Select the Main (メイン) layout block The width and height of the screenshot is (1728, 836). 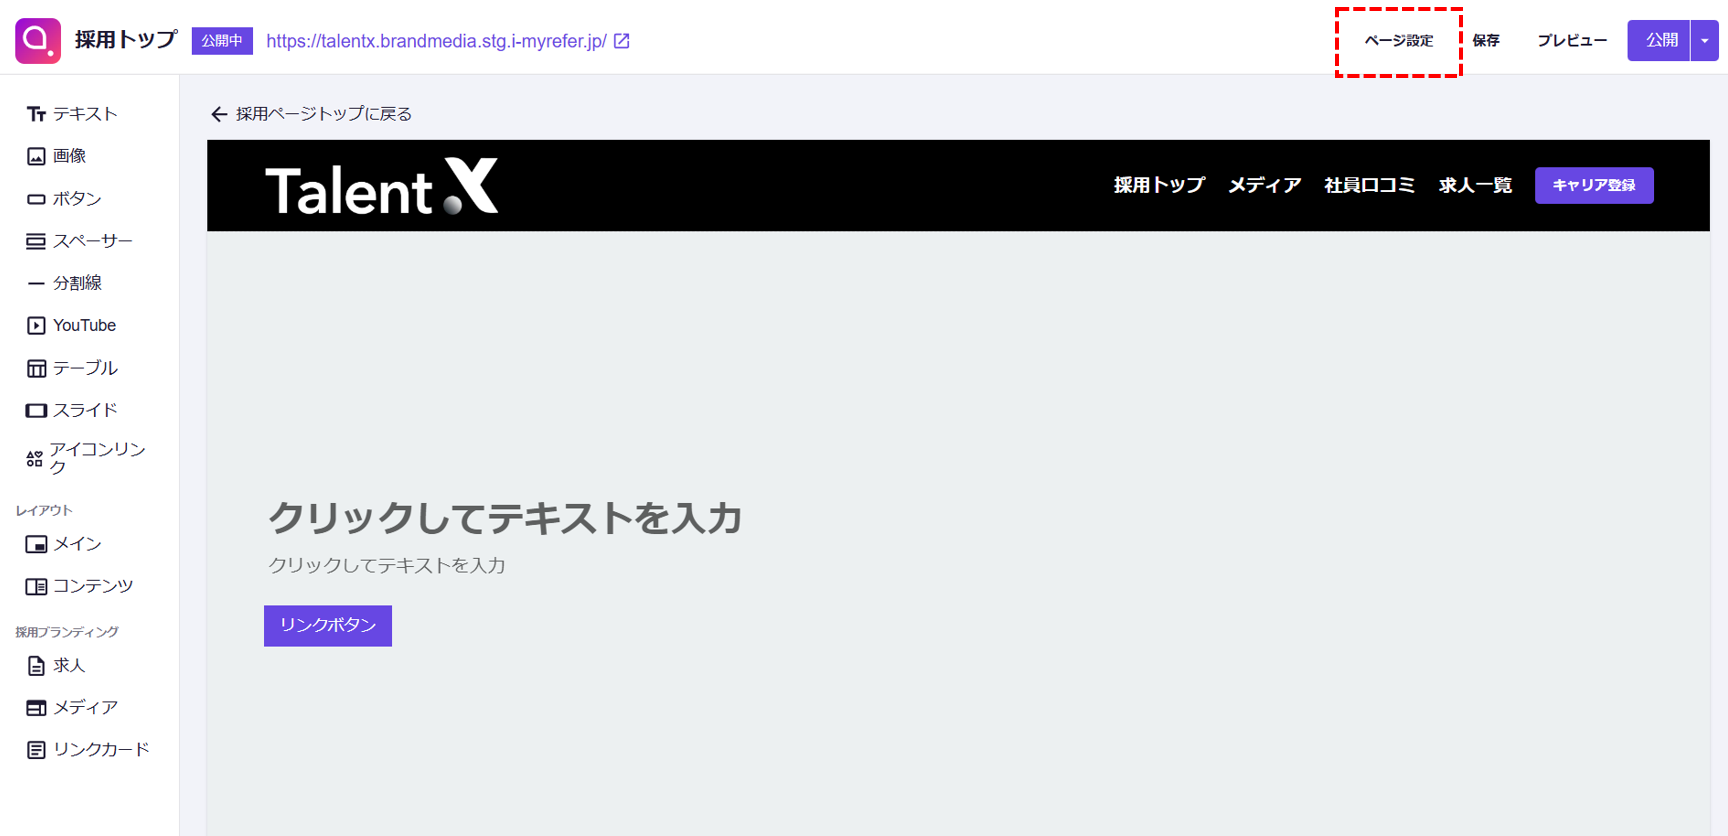click(64, 544)
